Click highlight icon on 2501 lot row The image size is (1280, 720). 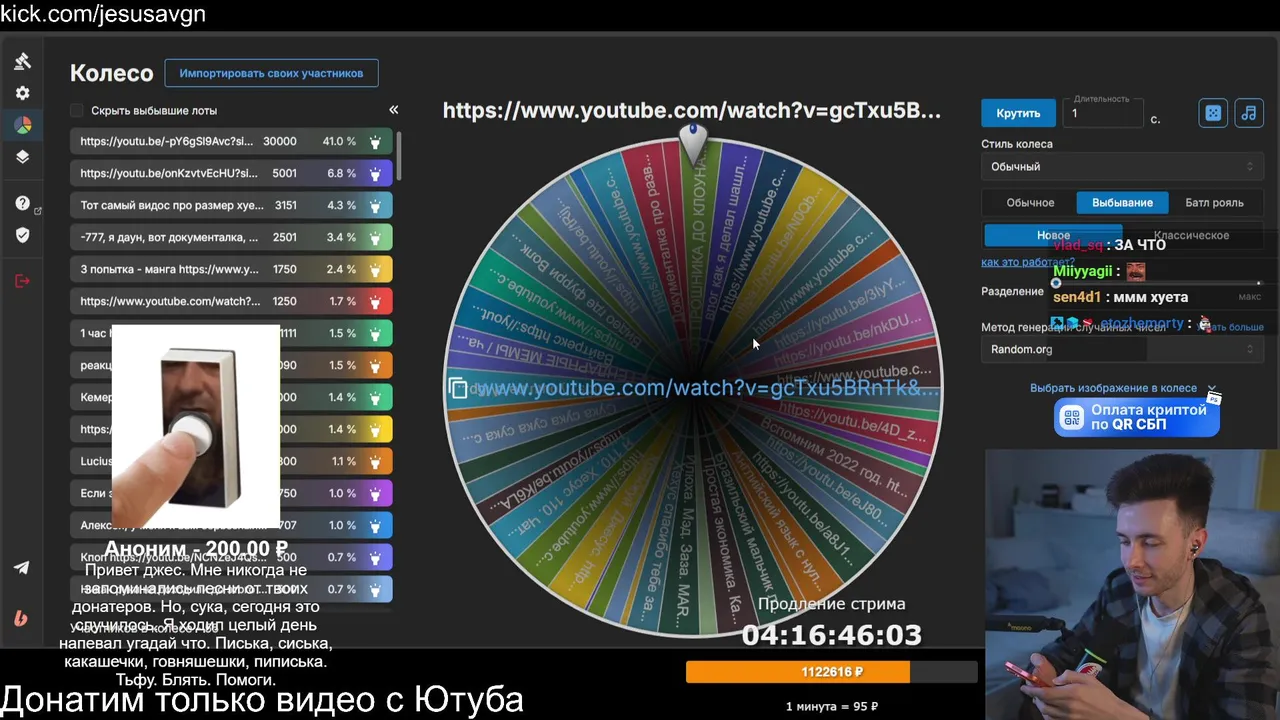pos(375,238)
